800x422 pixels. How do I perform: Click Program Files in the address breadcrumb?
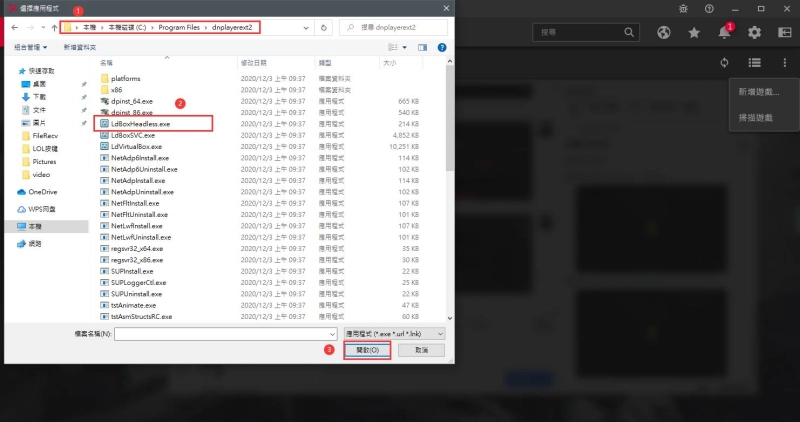[x=179, y=28]
